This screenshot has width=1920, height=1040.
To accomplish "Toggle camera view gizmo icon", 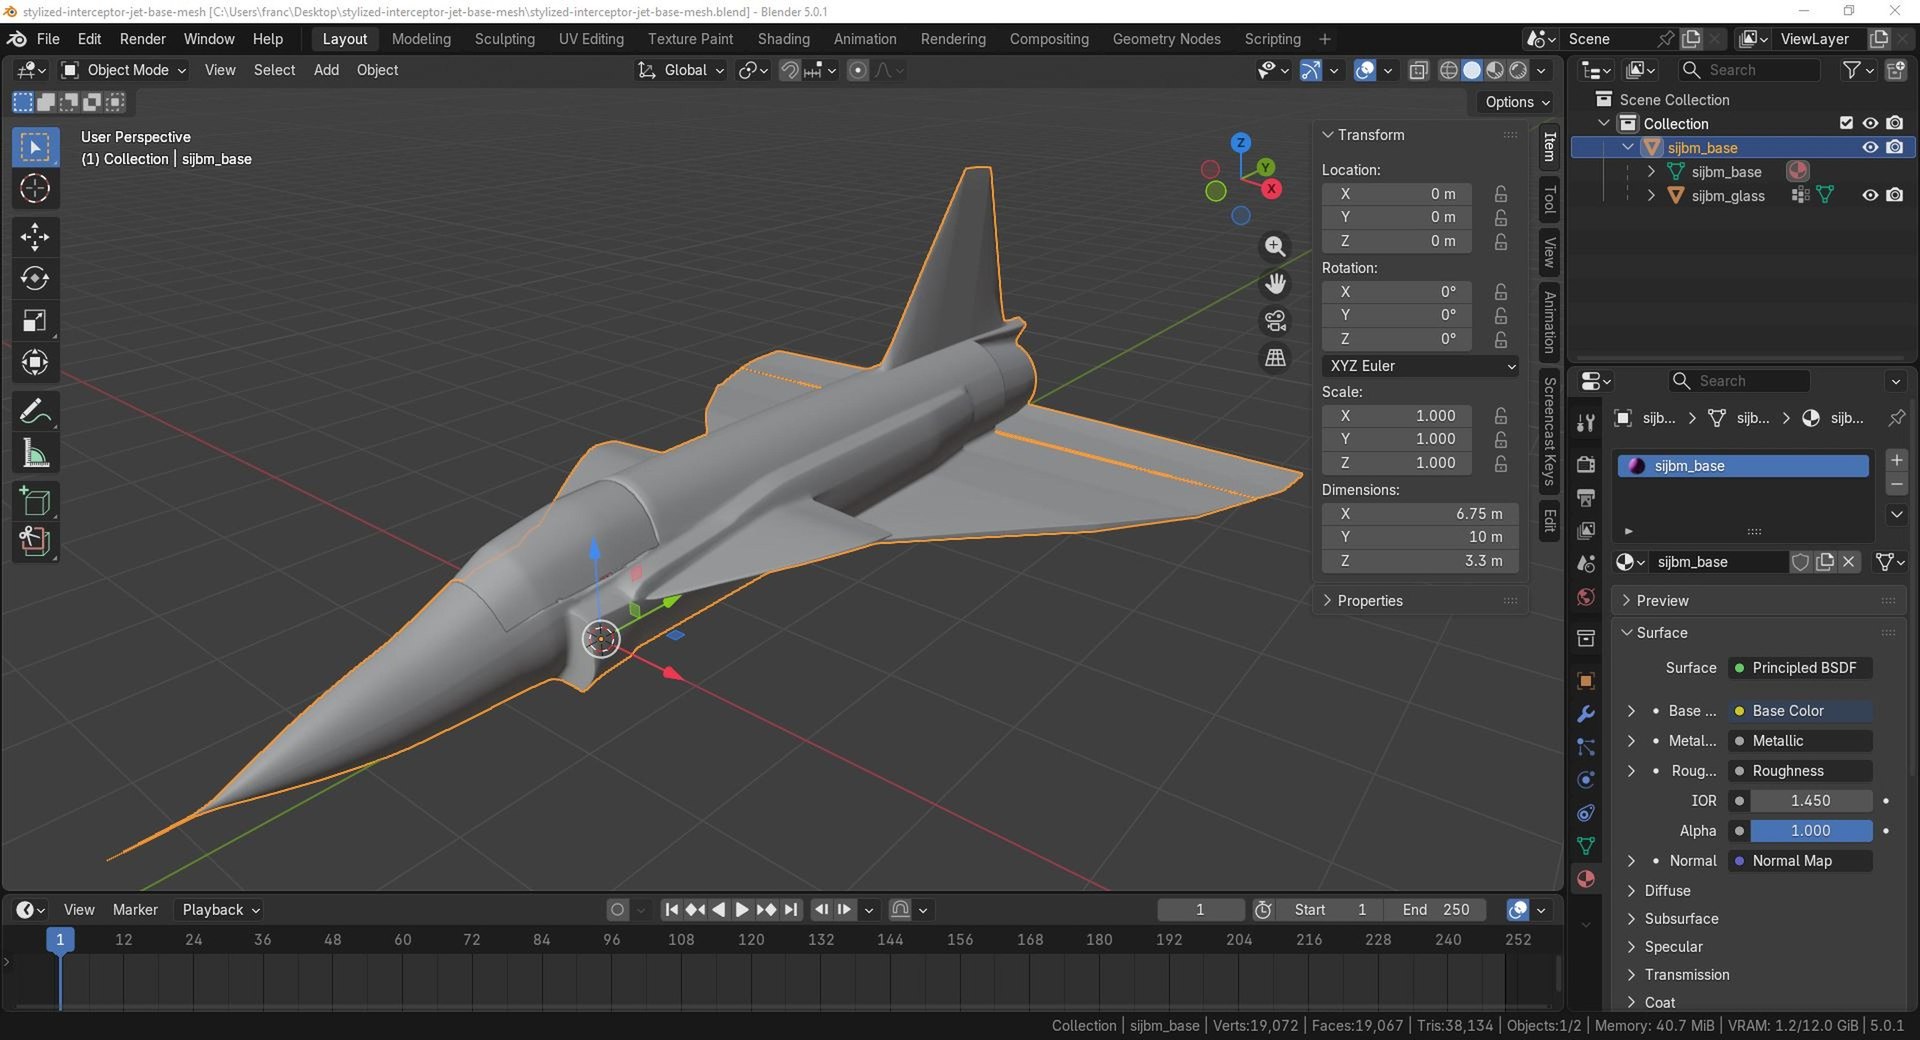I will (1275, 321).
